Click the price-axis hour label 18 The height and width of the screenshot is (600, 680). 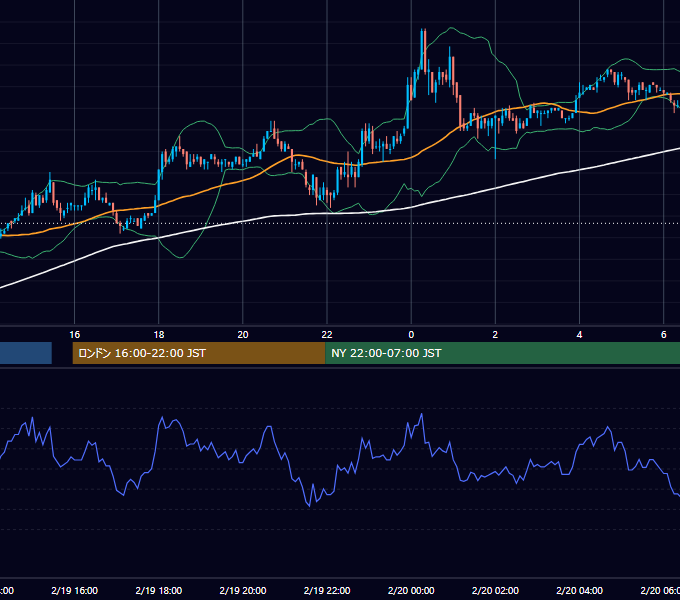coord(159,335)
